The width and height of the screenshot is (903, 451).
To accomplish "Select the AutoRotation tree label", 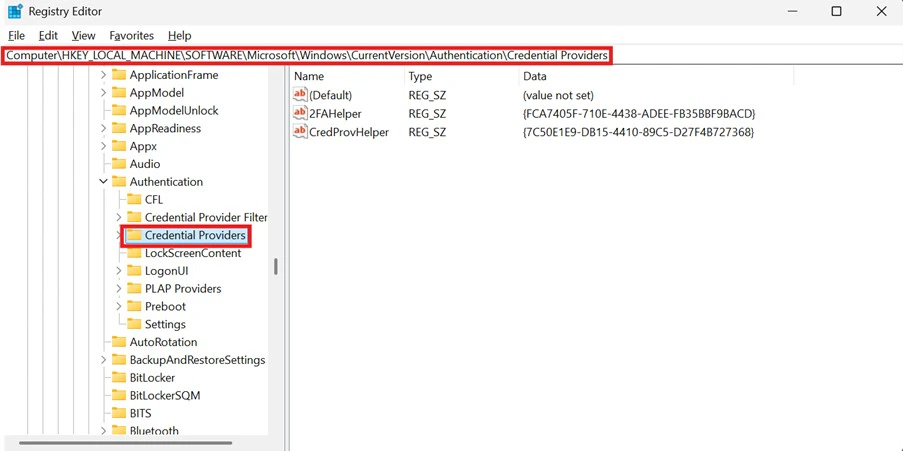I will coord(163,343).
